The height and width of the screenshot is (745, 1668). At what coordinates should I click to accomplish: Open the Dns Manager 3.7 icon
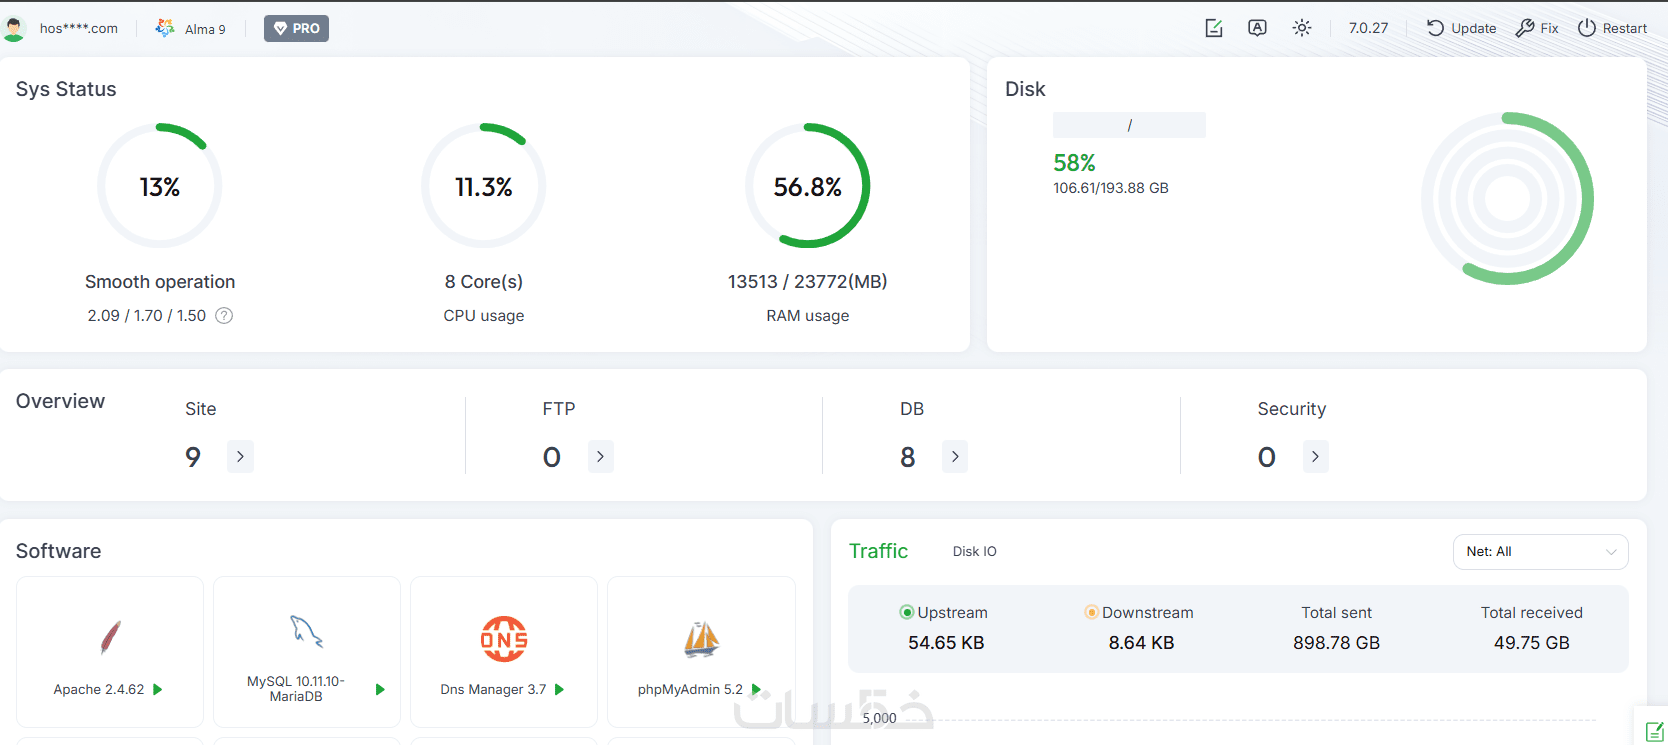[504, 639]
